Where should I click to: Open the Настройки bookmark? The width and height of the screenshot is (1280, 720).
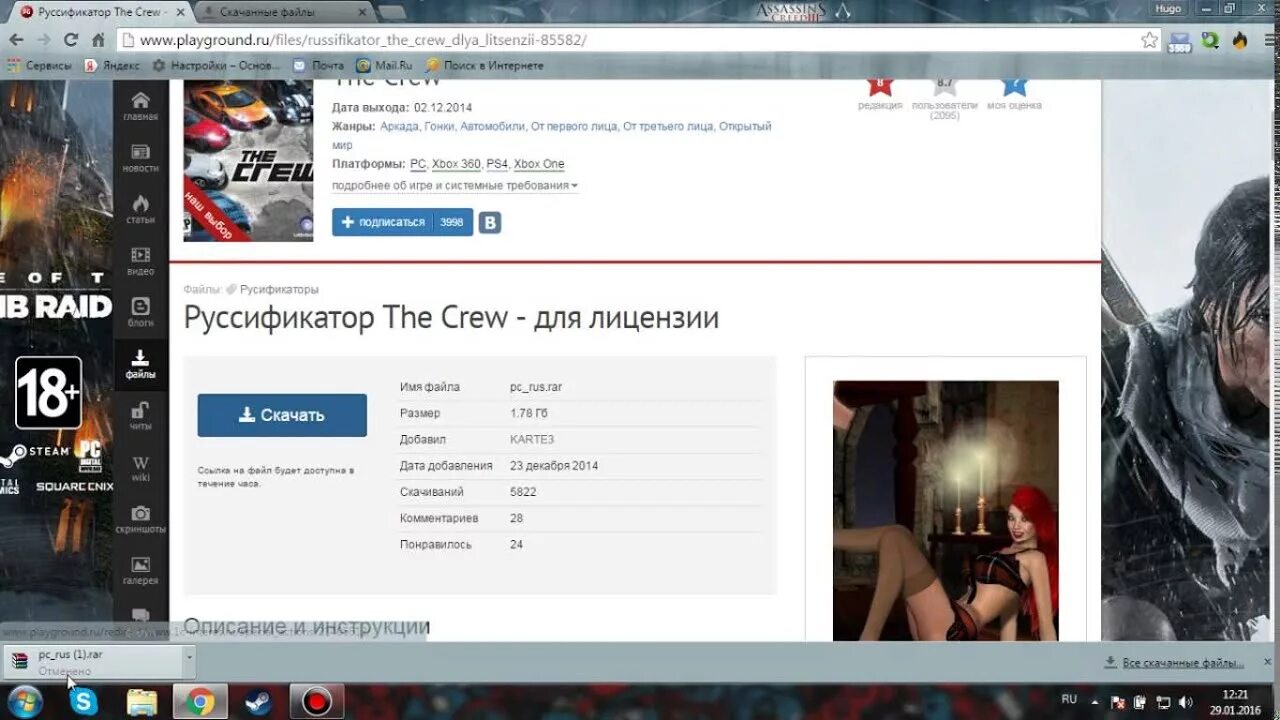pyautogui.click(x=217, y=65)
